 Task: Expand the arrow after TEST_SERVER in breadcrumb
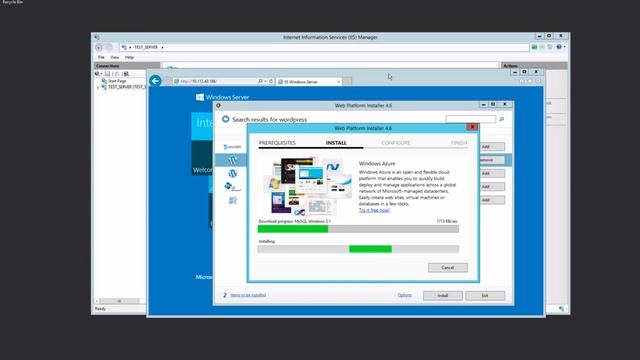click(x=162, y=47)
